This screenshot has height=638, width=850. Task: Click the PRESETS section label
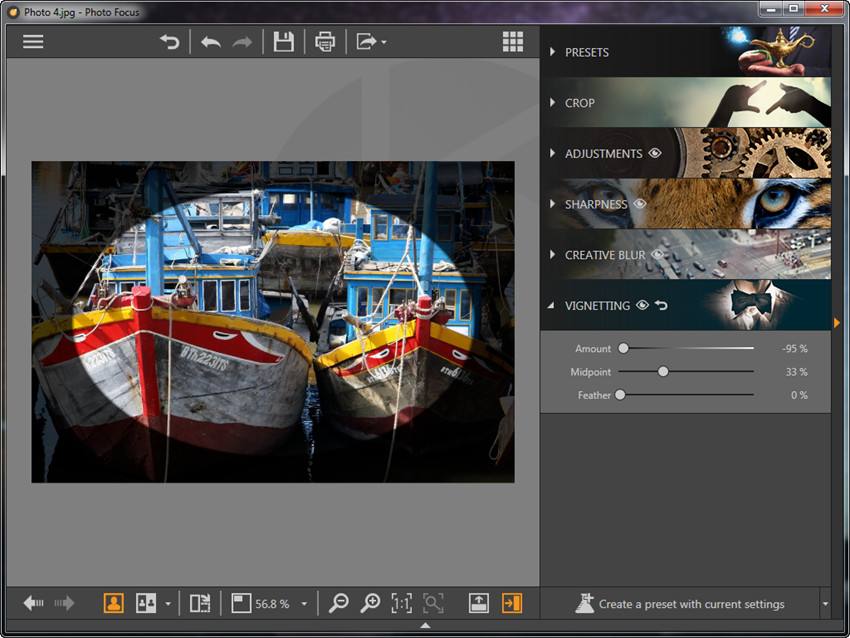(x=587, y=53)
